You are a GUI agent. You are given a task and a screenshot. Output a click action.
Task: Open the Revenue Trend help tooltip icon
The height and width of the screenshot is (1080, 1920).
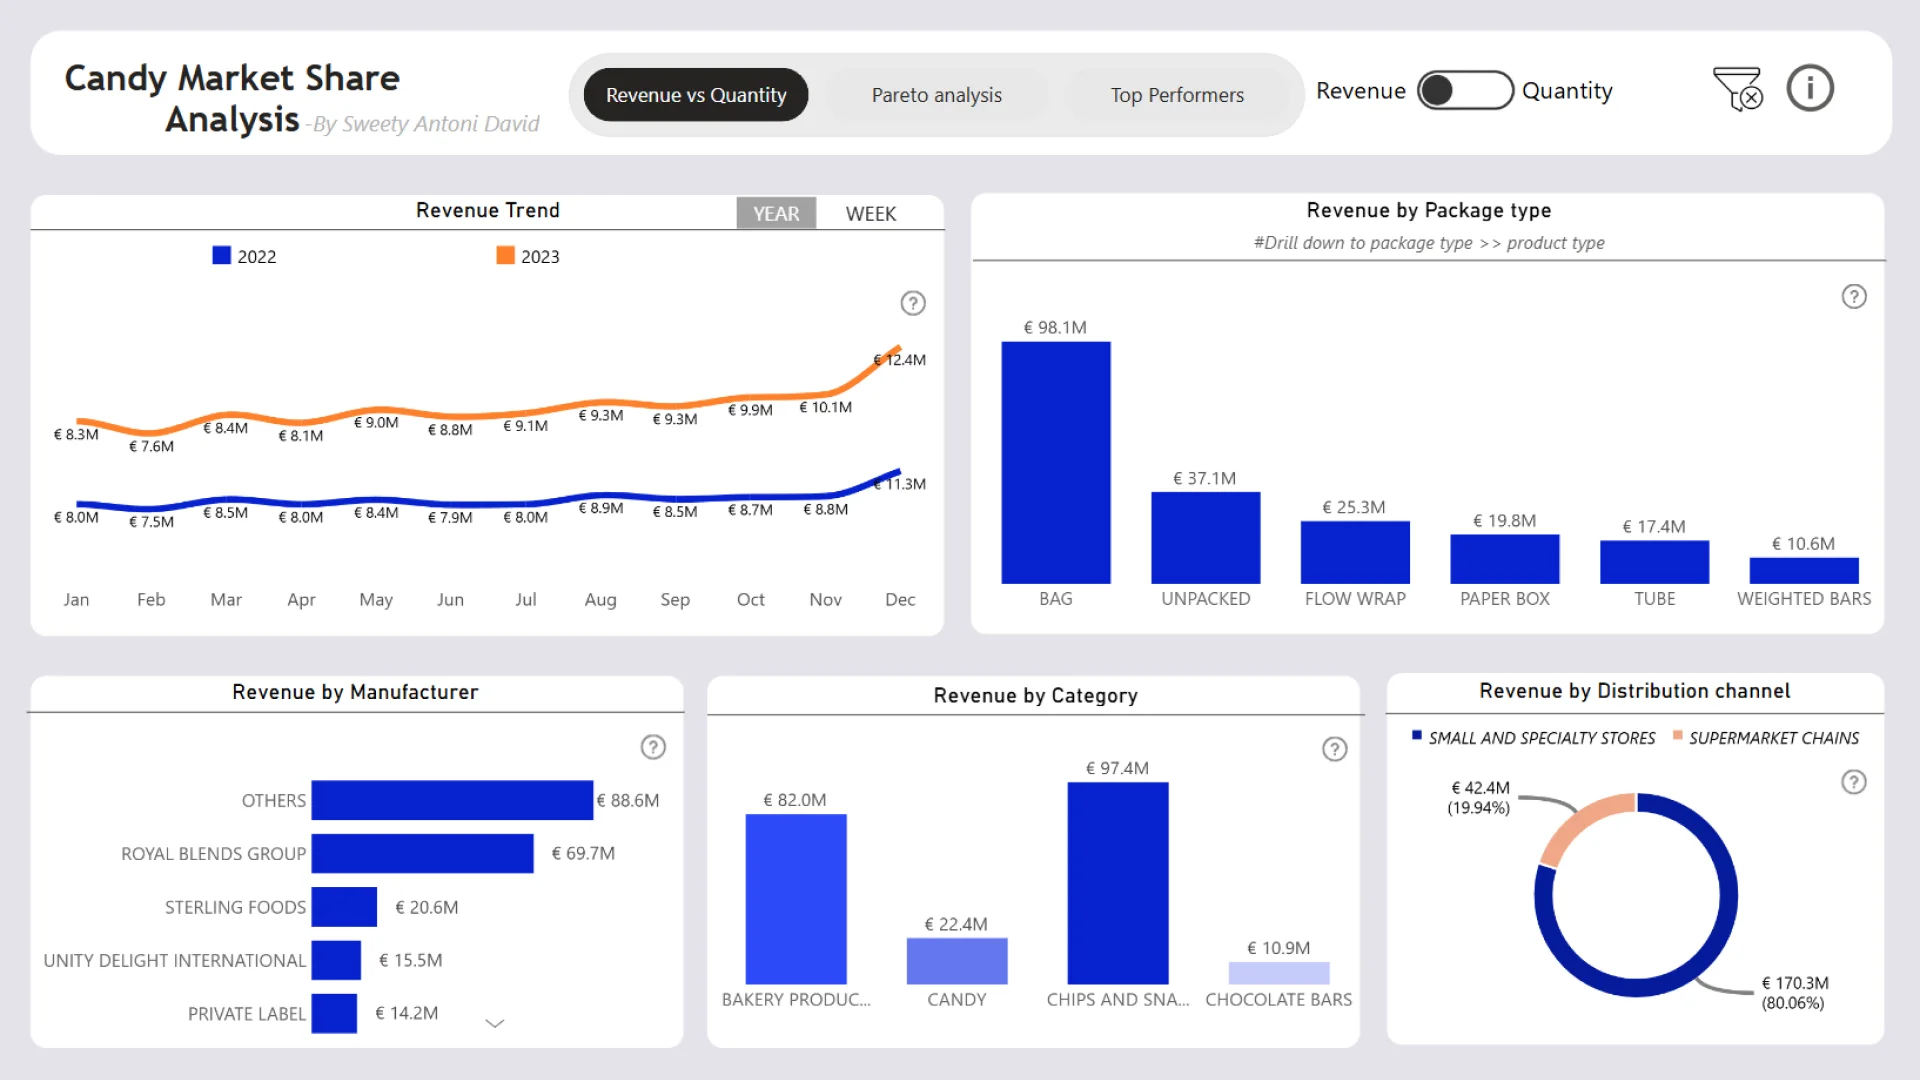tap(913, 303)
